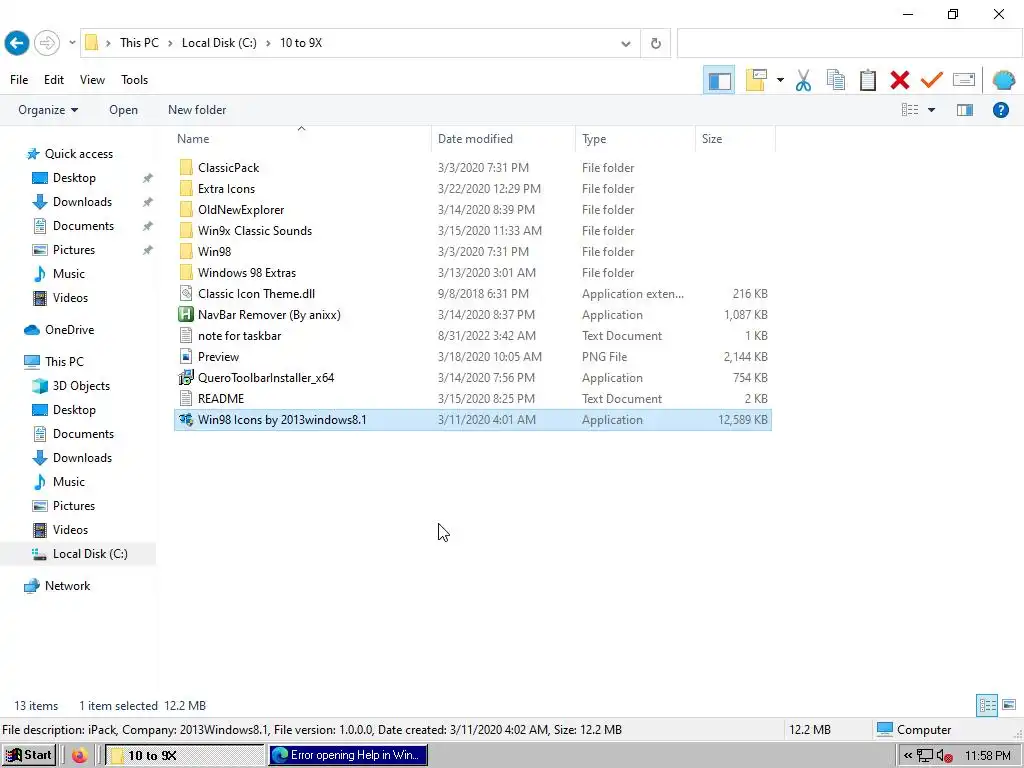Open the View menu
Viewport: 1024px width, 768px height.
92,80
